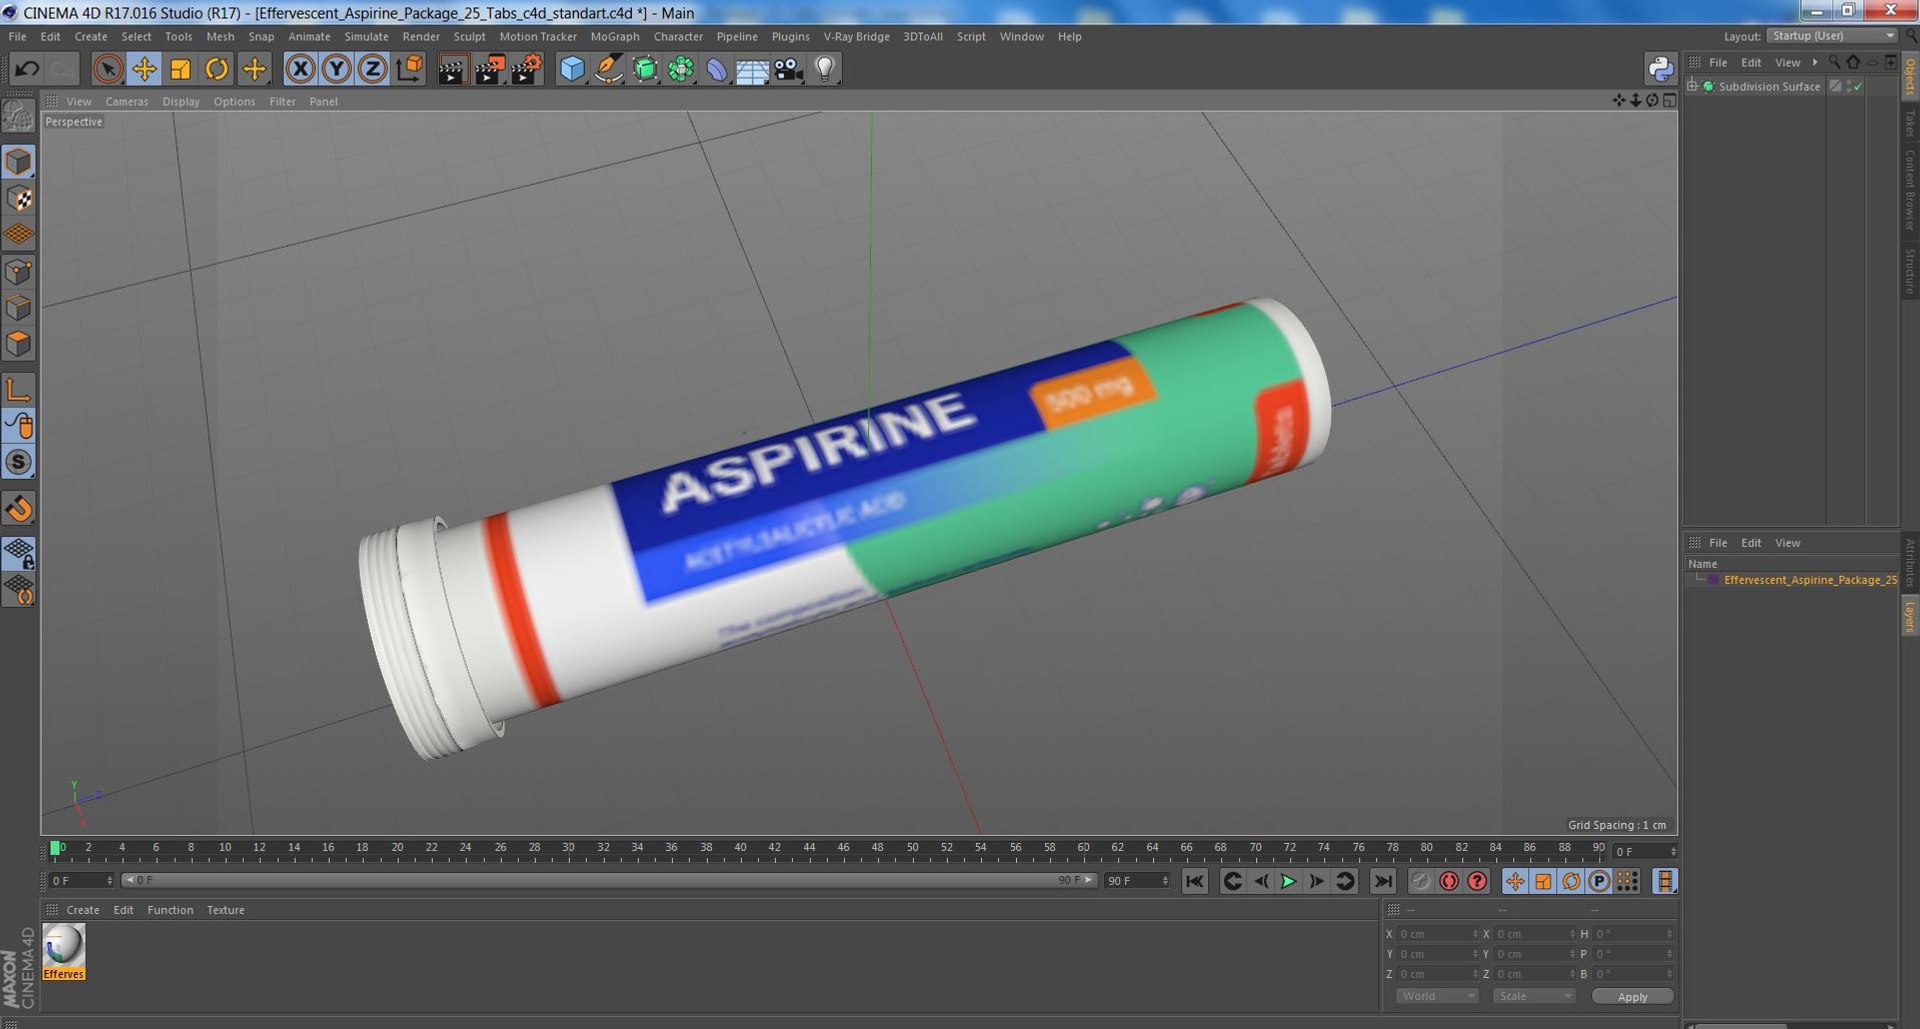Open the Layout dropdown Startup (User)
1920x1029 pixels.
1832,36
